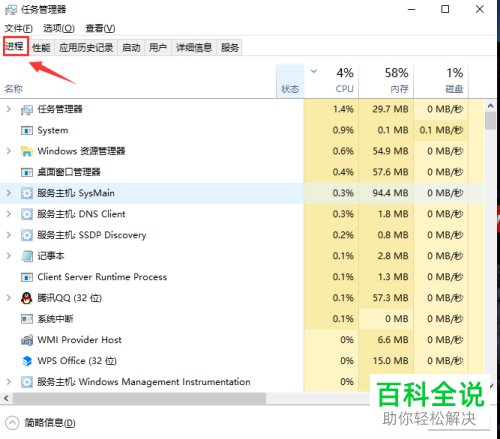
Task: Click the 0.1 MB/秒 disk value
Action: click(x=441, y=130)
